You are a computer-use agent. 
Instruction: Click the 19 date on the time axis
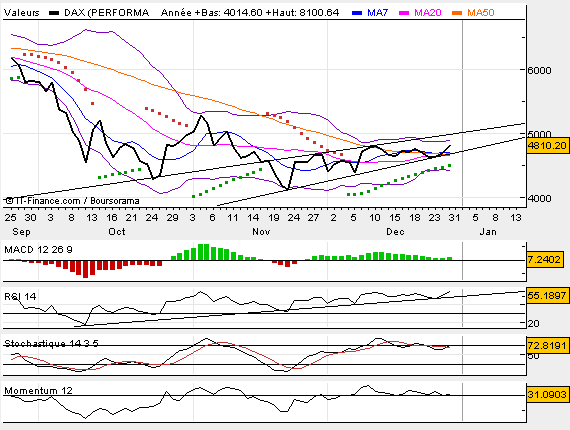pos(273,218)
